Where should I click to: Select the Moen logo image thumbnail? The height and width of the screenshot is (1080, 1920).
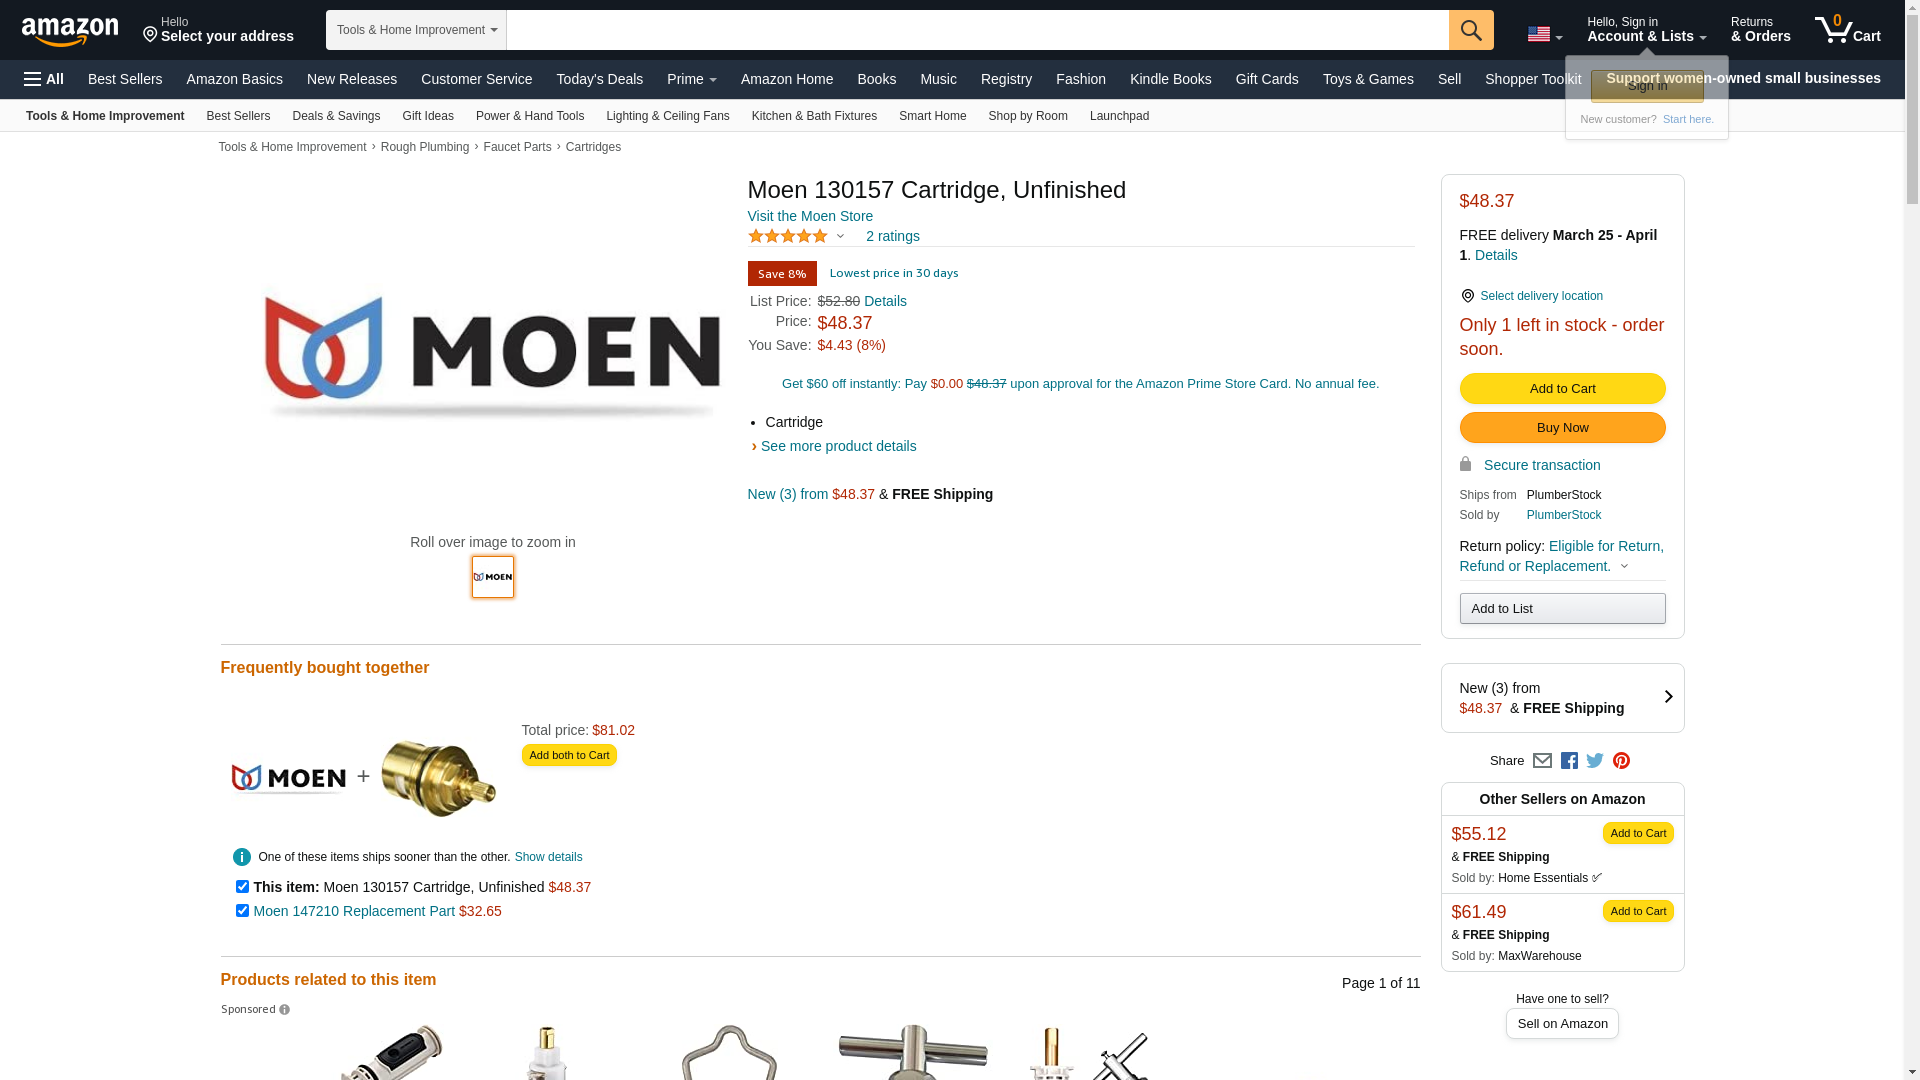tap(493, 577)
